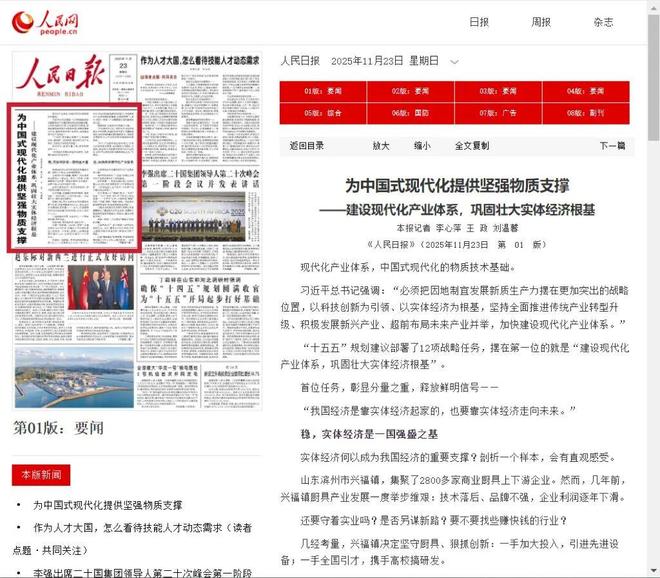Open the people.cn logo homepage
The image size is (660, 578).
click(x=45, y=23)
